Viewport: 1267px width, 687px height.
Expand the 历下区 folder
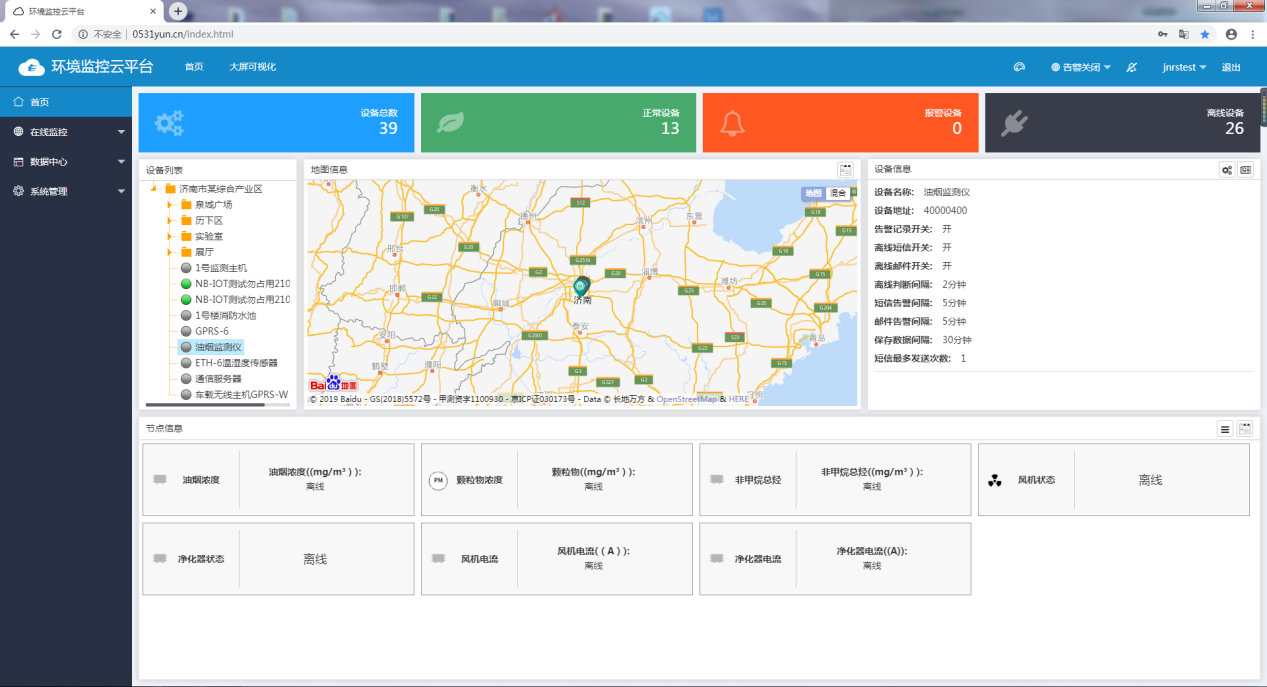[170, 220]
